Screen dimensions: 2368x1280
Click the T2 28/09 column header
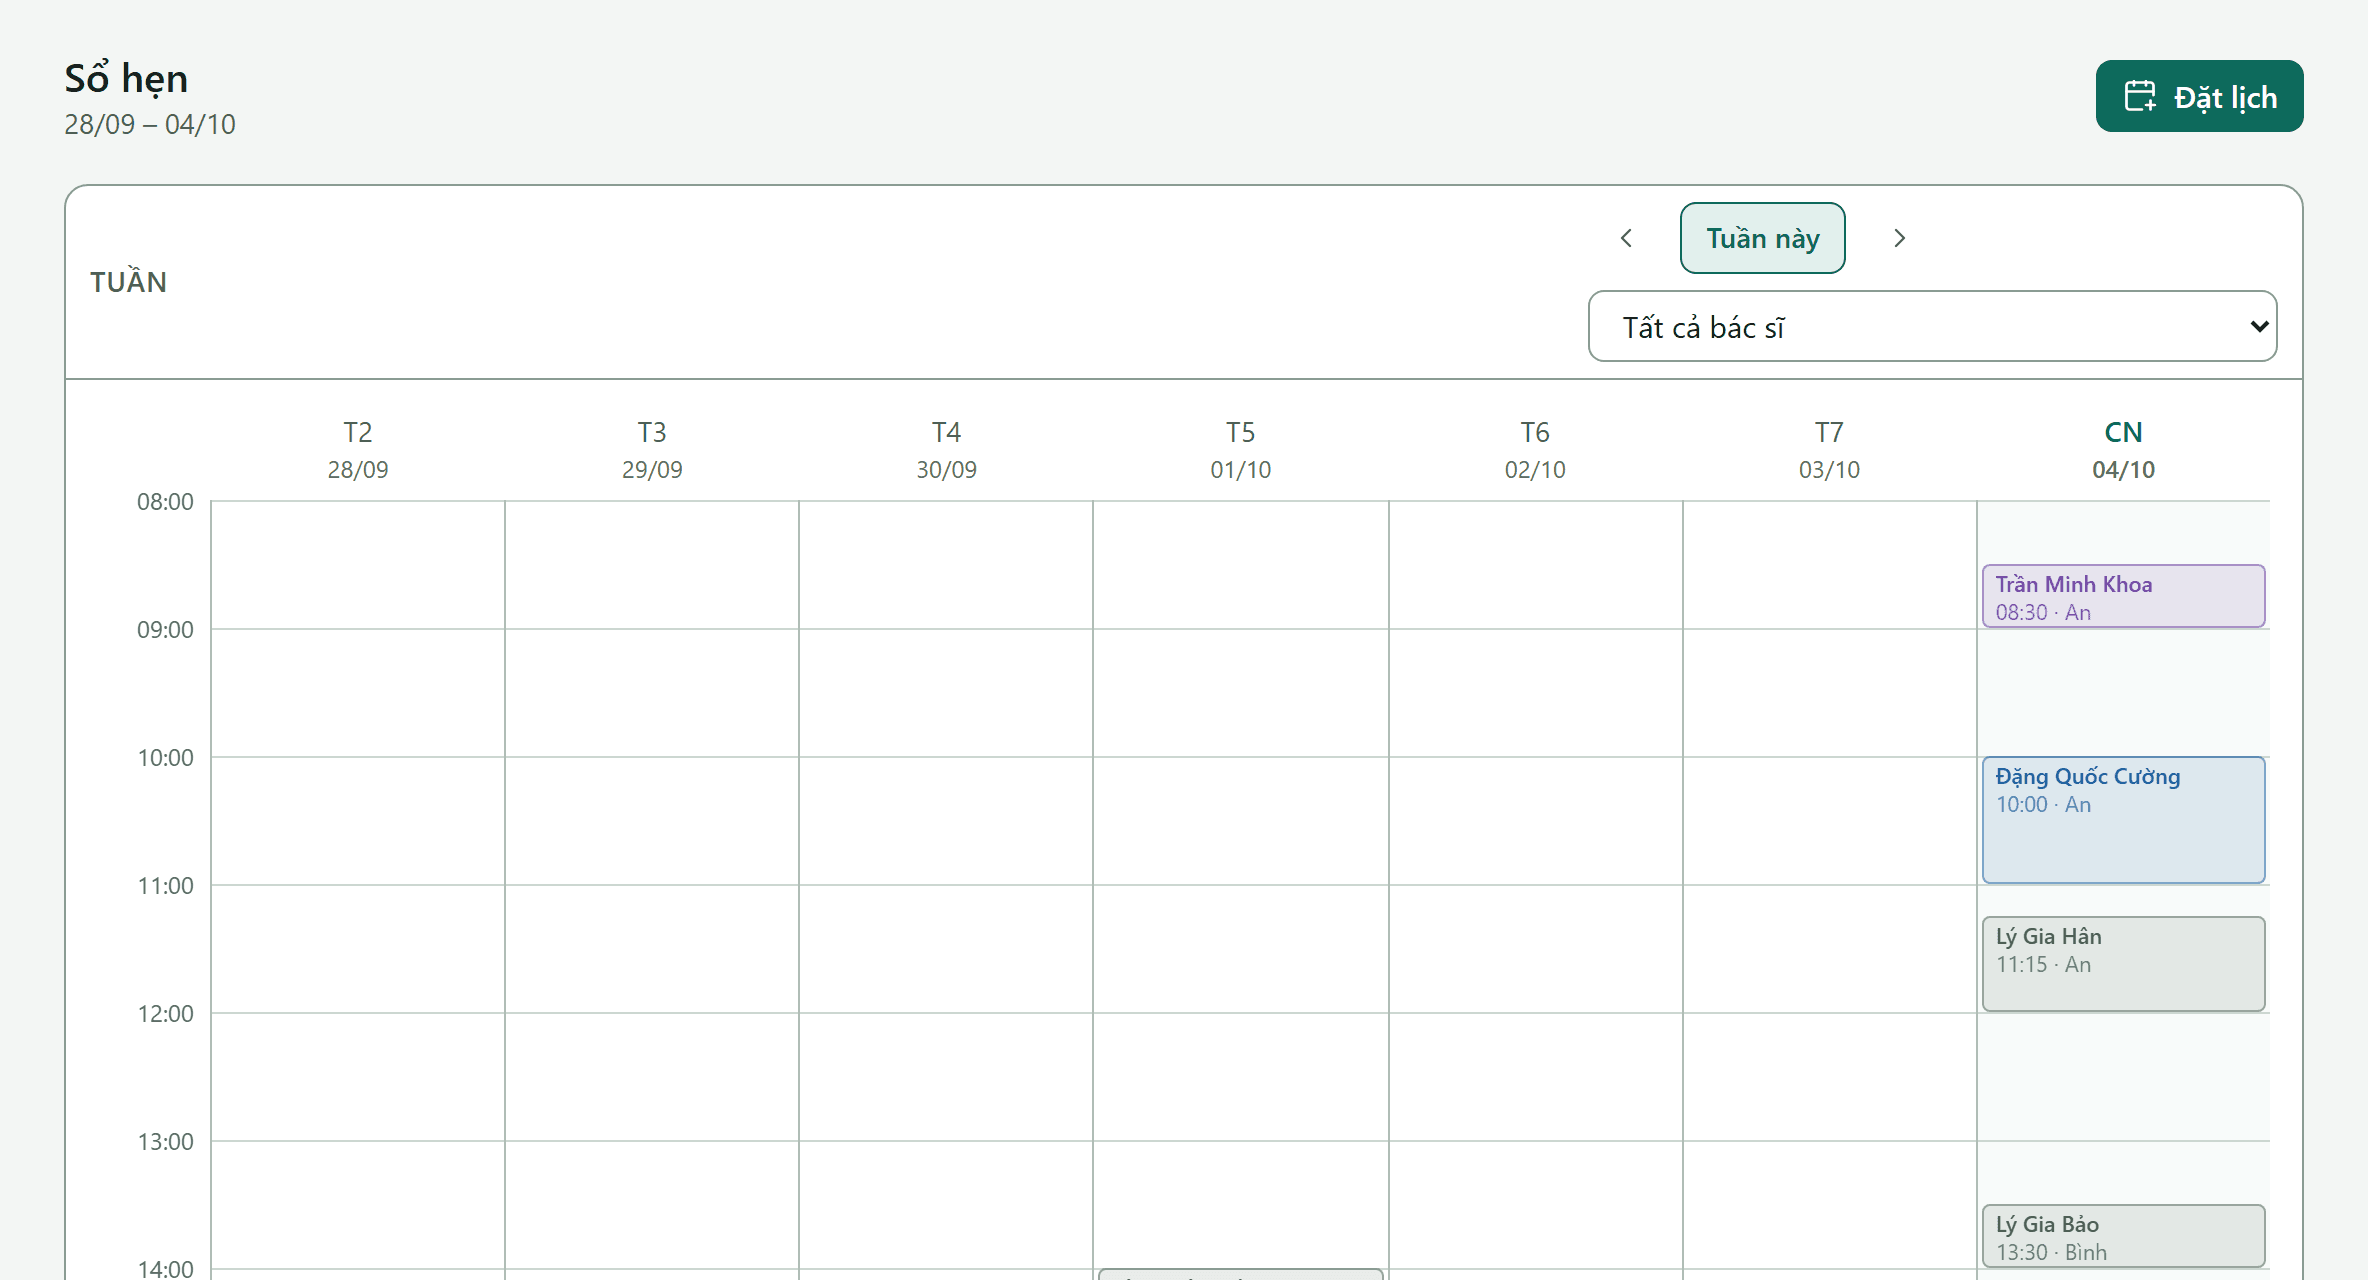pyautogui.click(x=358, y=450)
